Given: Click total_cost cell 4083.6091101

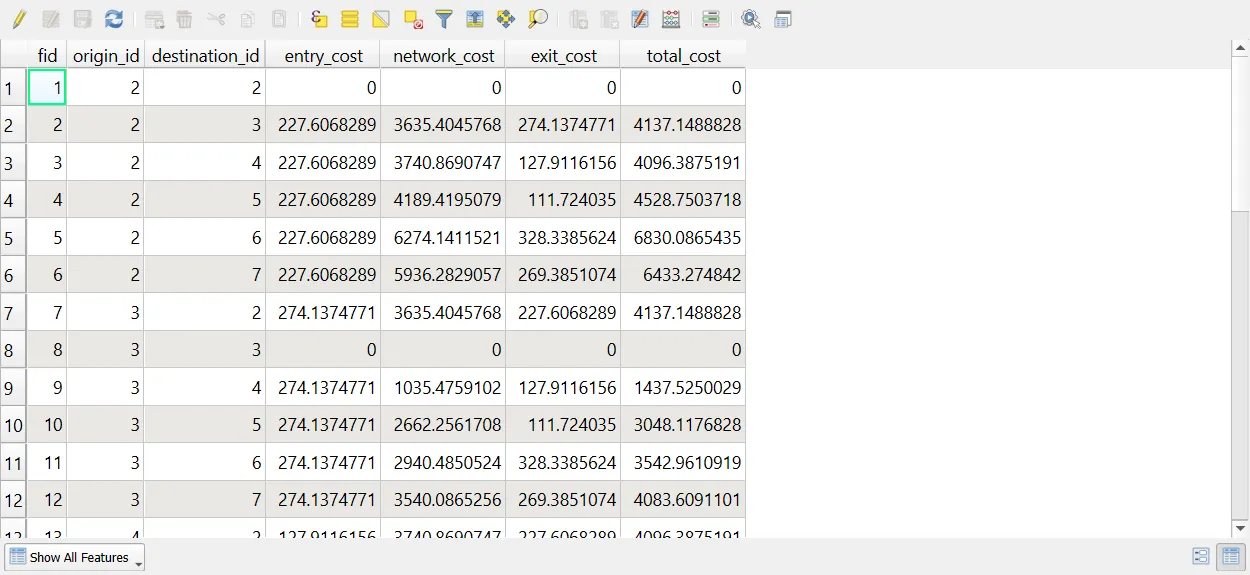Looking at the screenshot, I should [x=683, y=500].
